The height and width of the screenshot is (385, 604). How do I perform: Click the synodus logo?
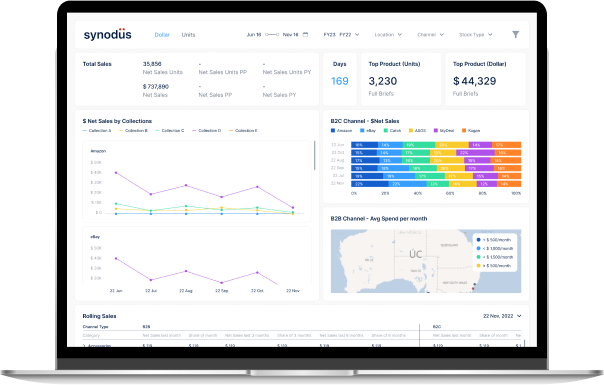[108, 34]
